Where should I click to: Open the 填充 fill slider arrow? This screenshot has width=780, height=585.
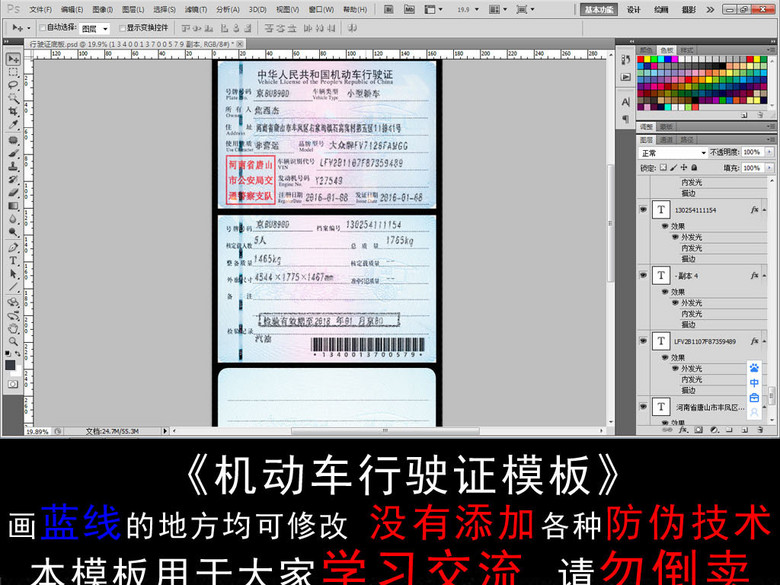770,168
